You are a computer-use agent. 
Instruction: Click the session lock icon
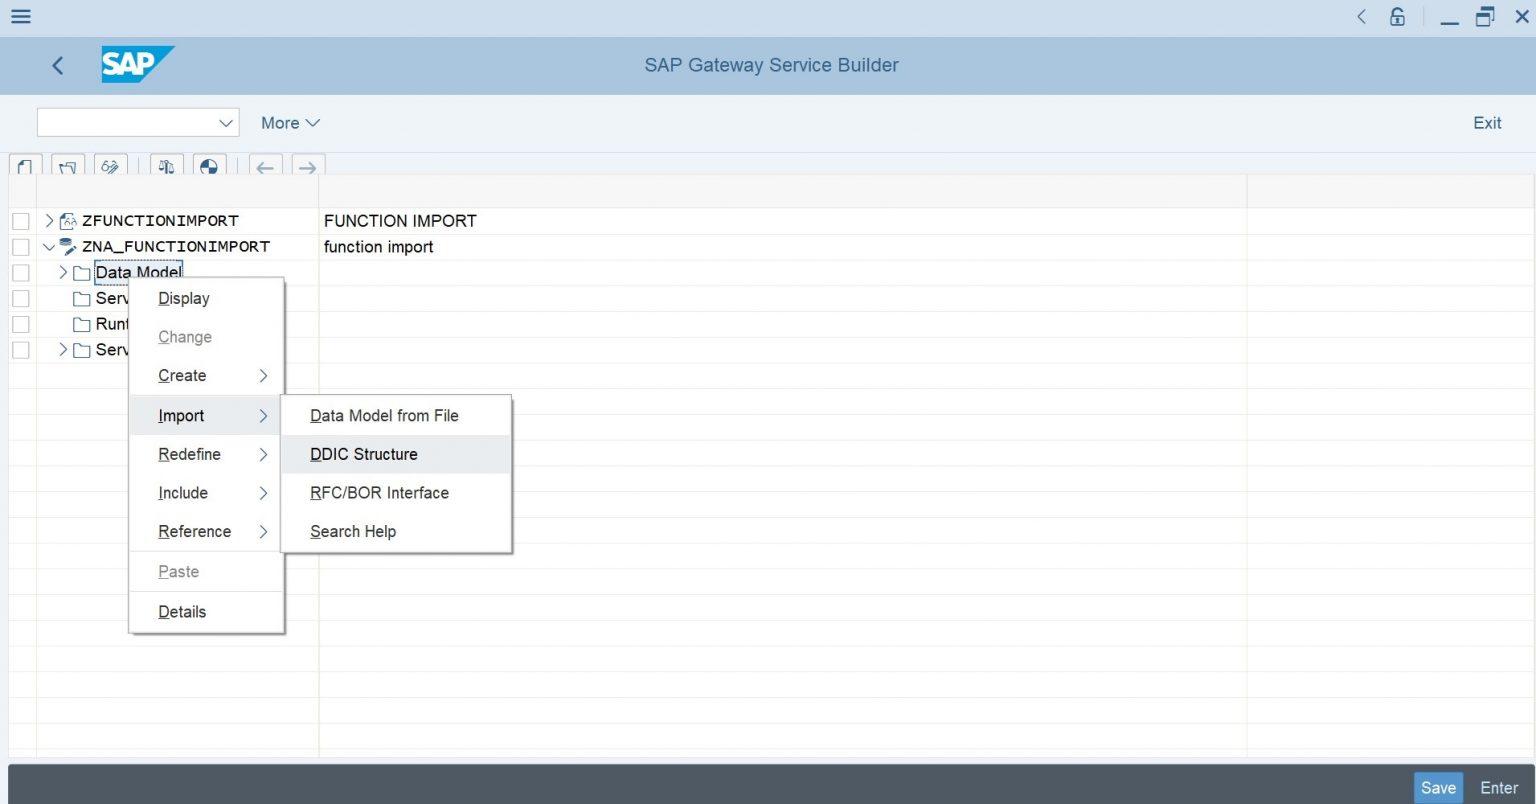click(x=1396, y=16)
